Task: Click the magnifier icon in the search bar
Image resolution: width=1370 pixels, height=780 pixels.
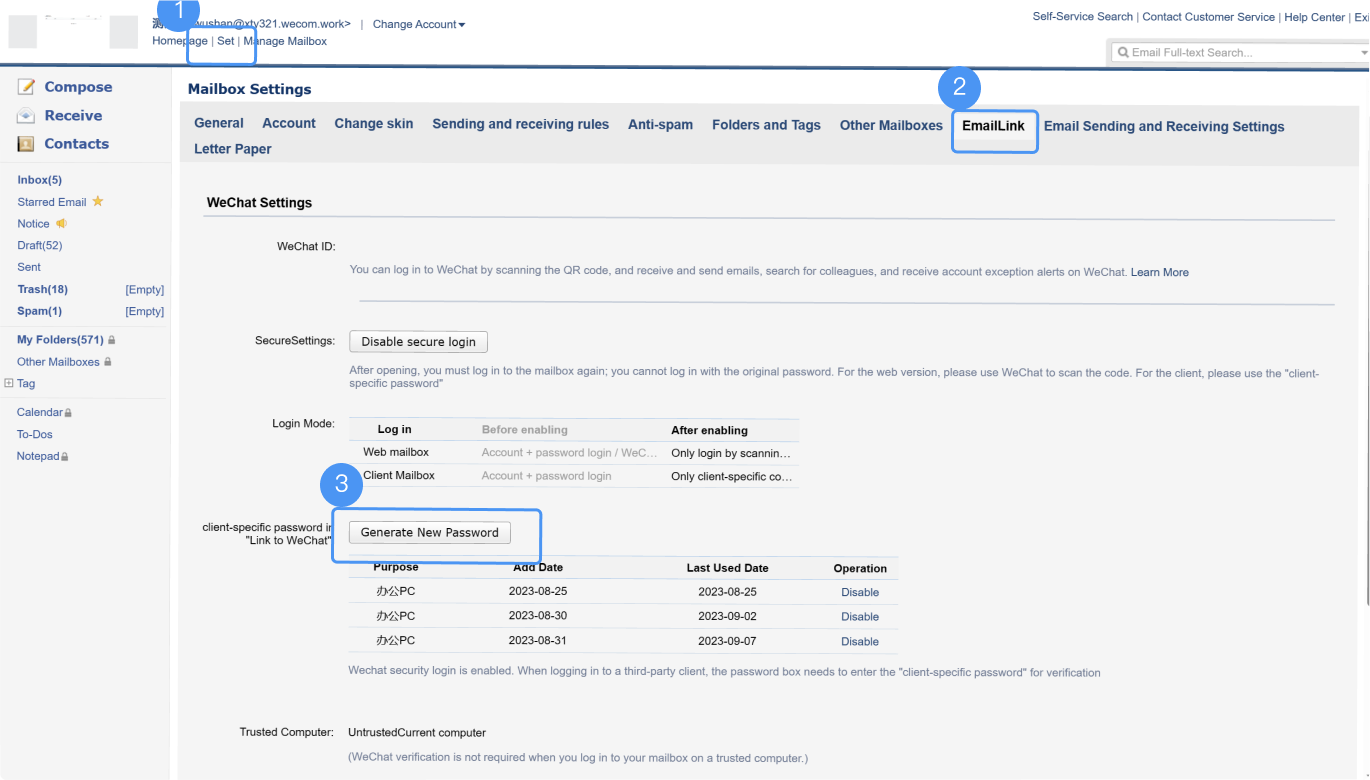Action: pos(1123,51)
